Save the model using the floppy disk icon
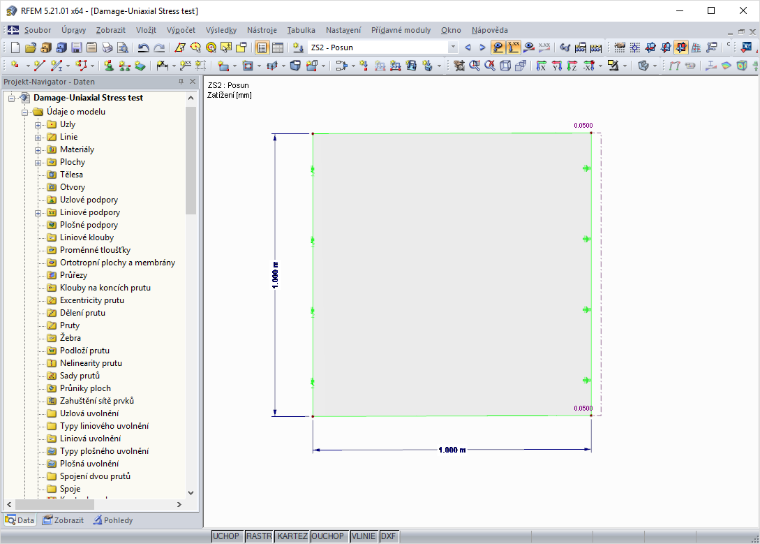This screenshot has height=544, width=760. 77,48
